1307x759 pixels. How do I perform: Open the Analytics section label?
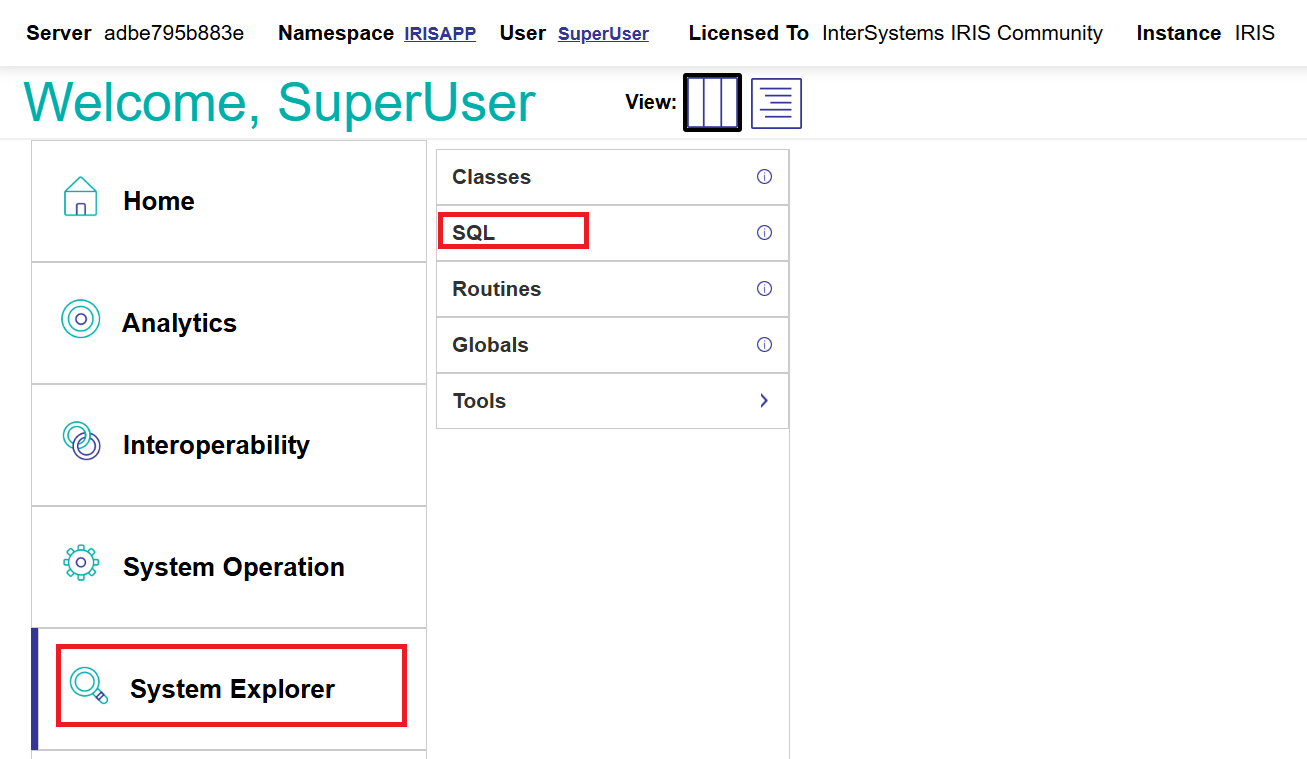pyautogui.click(x=180, y=323)
